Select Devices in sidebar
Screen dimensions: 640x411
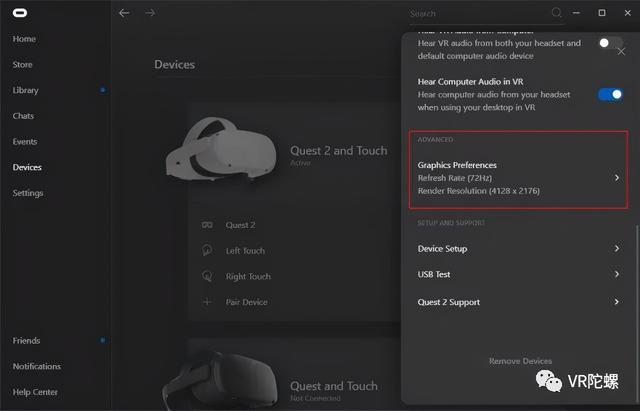(27, 168)
